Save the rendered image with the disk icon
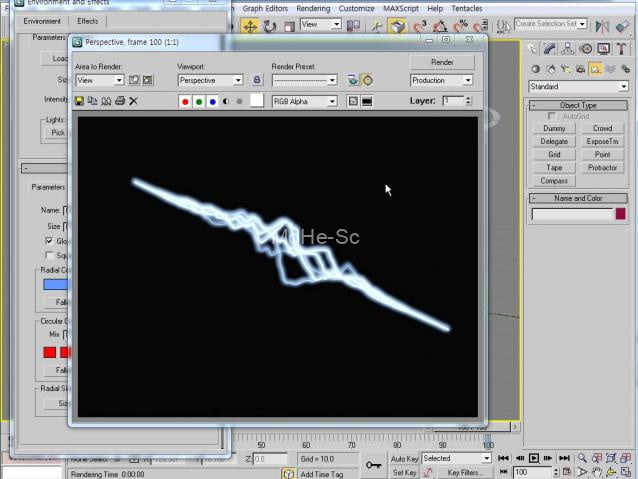The height and width of the screenshot is (479, 638). tap(79, 101)
